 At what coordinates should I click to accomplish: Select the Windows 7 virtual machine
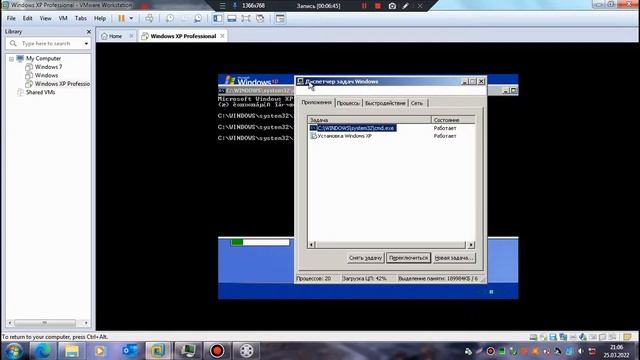click(48, 67)
